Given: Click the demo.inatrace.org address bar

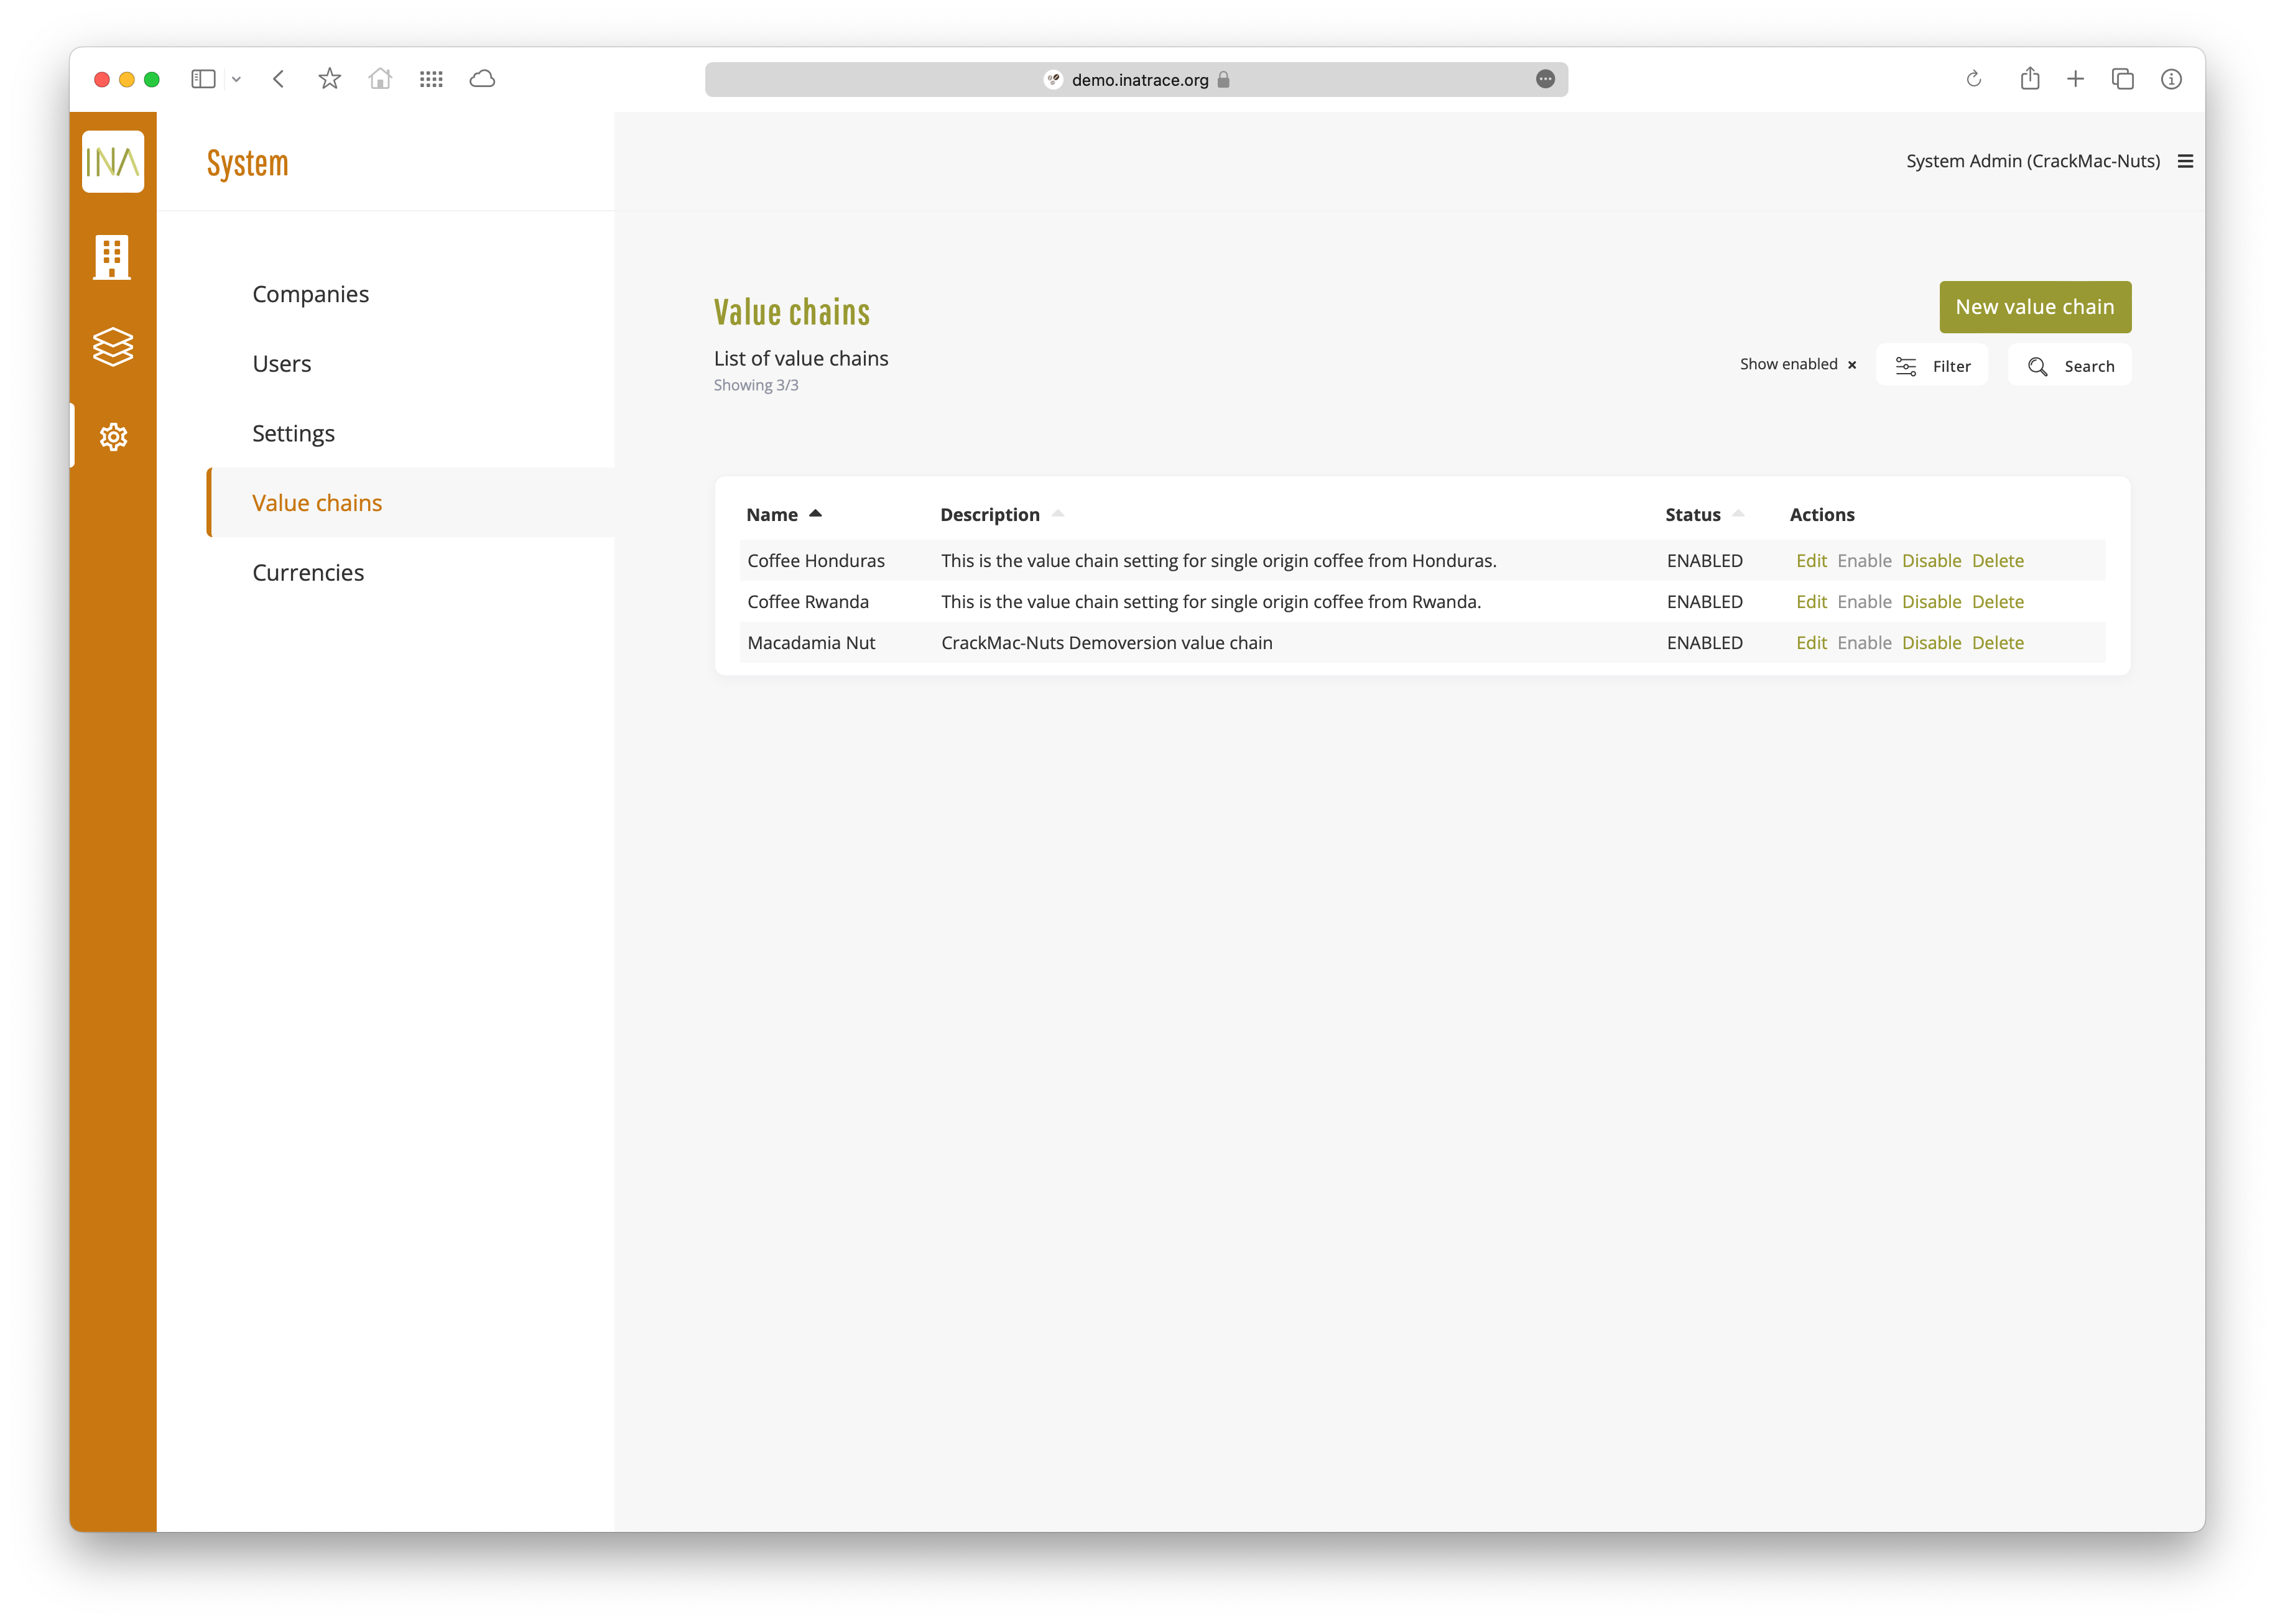Looking at the screenshot, I should (x=1136, y=80).
